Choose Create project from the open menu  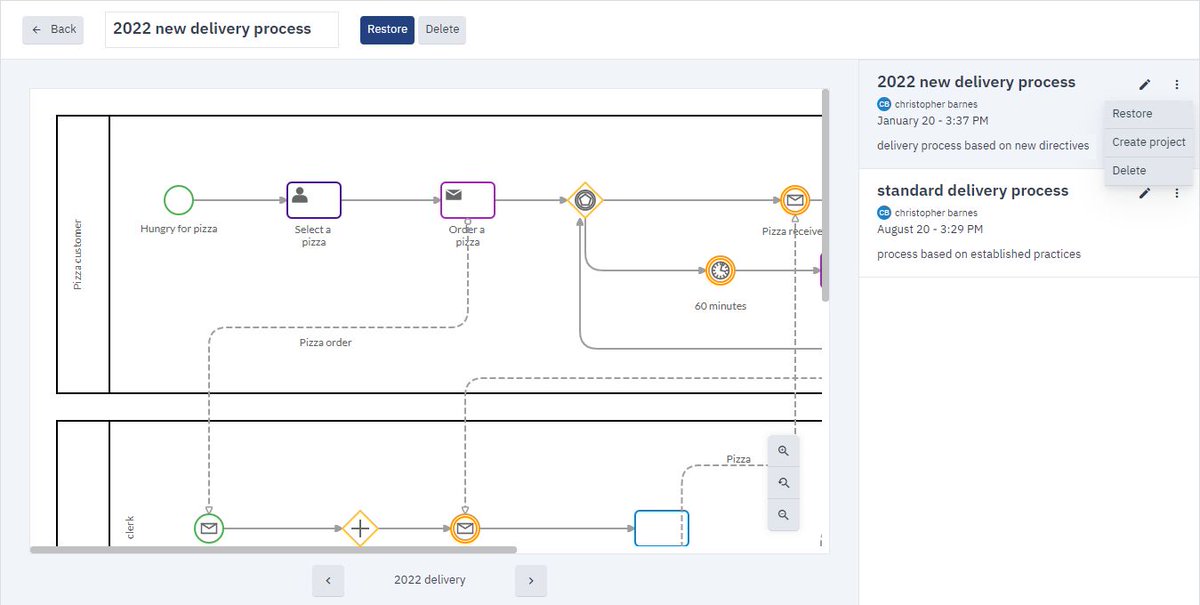tap(1148, 141)
